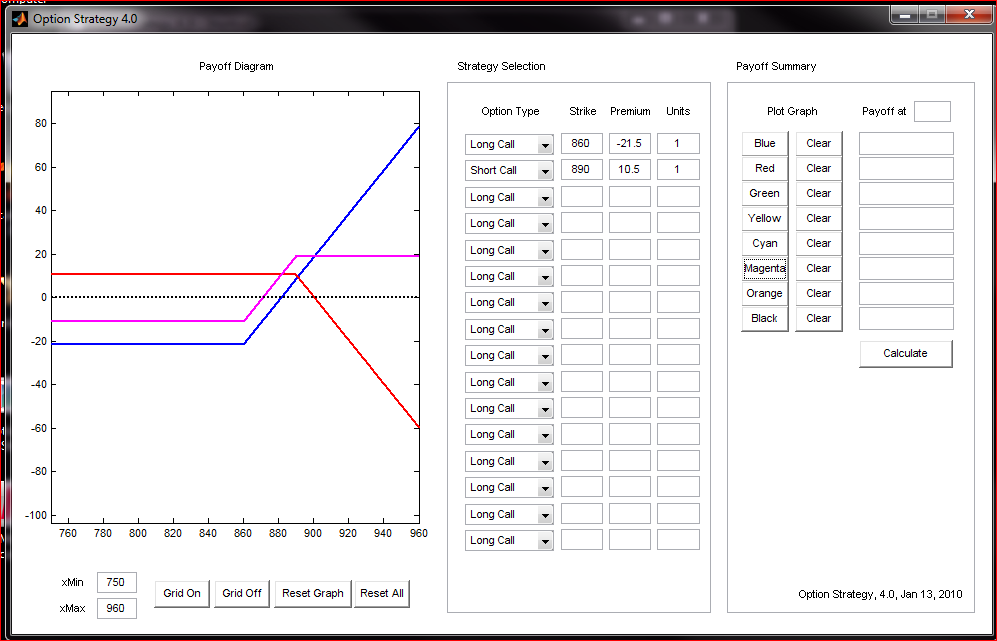Plot the Orange graph
The width and height of the screenshot is (997, 641).
pos(764,293)
